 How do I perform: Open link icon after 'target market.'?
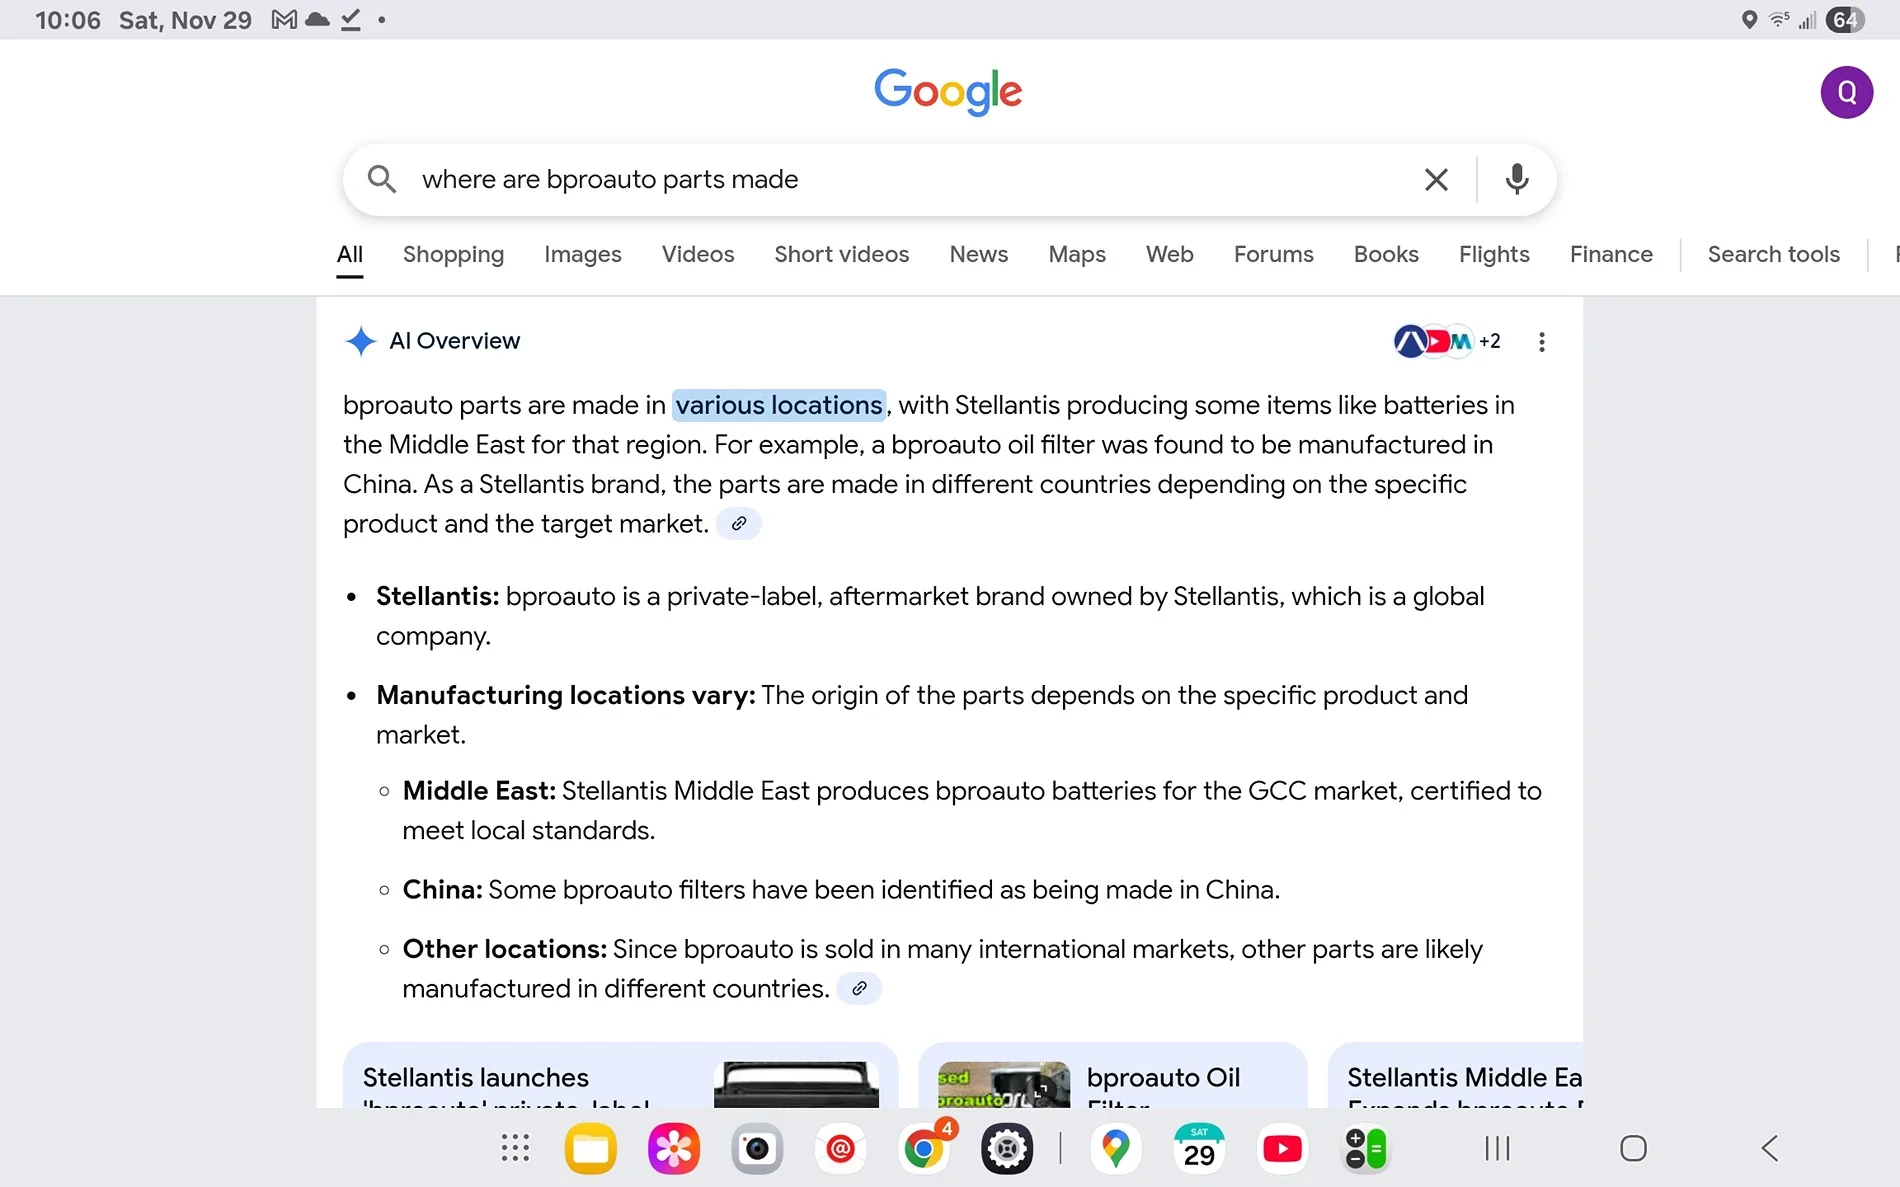pos(739,523)
